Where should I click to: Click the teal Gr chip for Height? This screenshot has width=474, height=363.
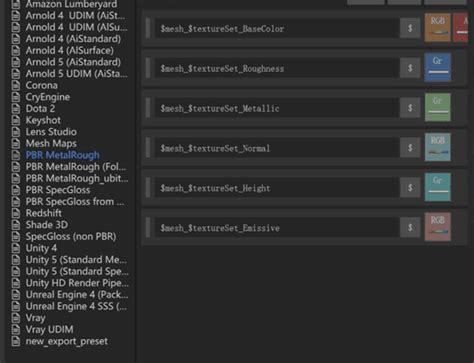[437, 187]
